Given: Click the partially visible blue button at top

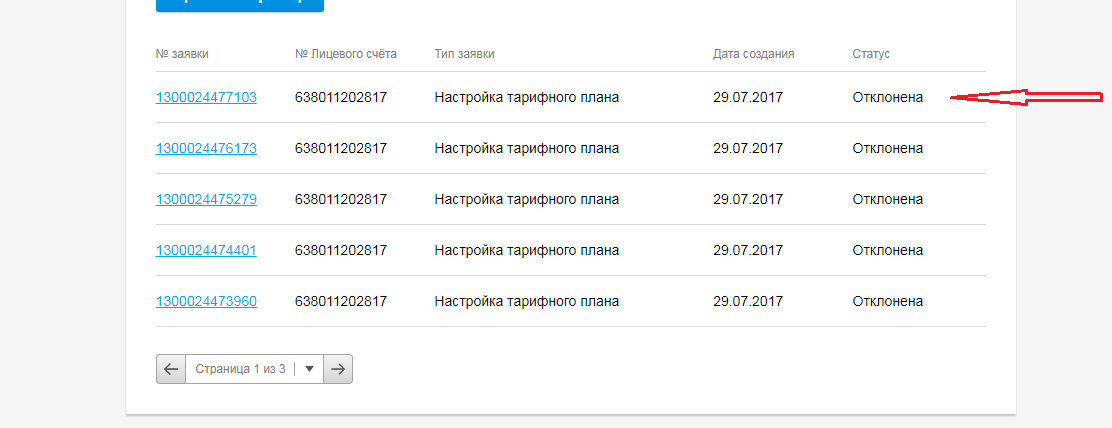Looking at the screenshot, I should coord(240,5).
